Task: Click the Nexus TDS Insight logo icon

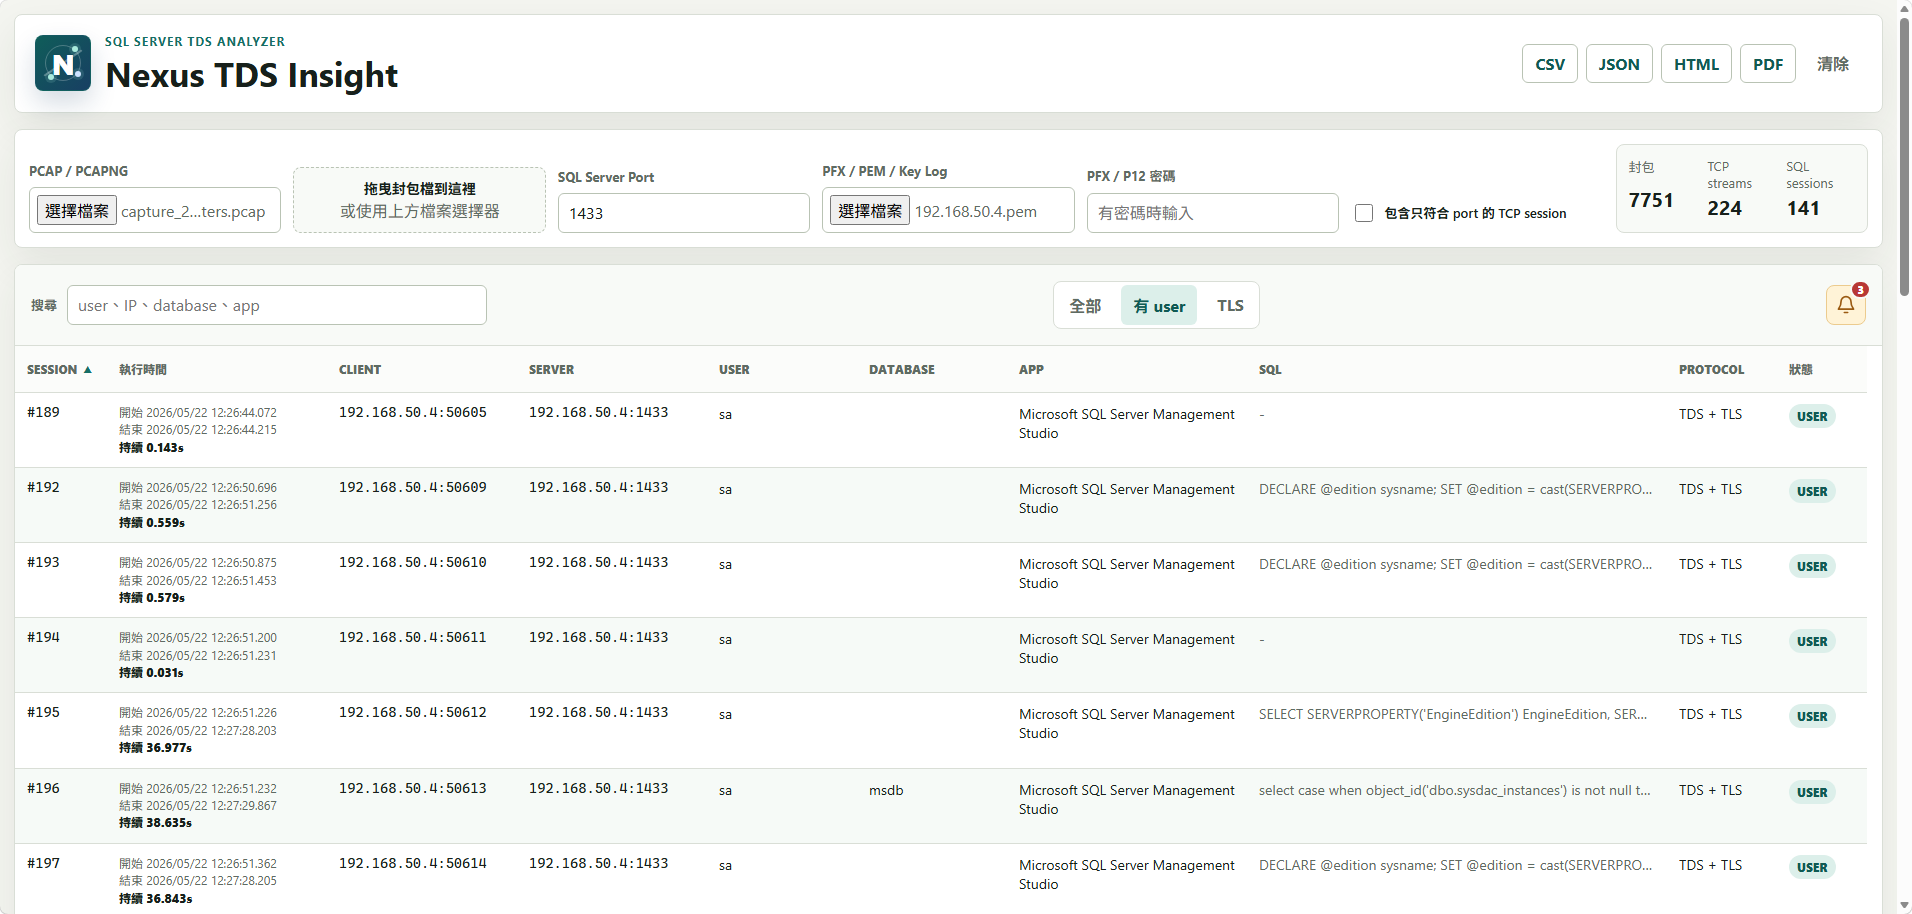Action: pos(63,63)
